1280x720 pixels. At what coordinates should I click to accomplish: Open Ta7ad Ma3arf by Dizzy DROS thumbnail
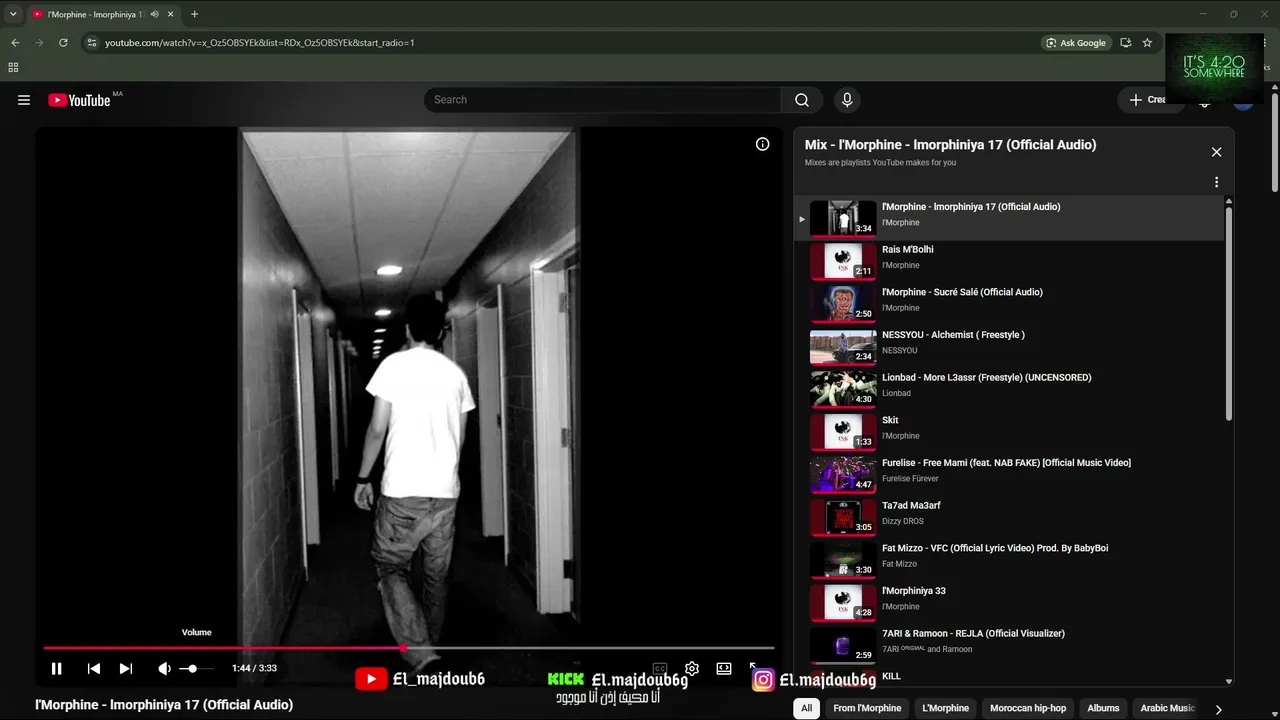tap(843, 517)
